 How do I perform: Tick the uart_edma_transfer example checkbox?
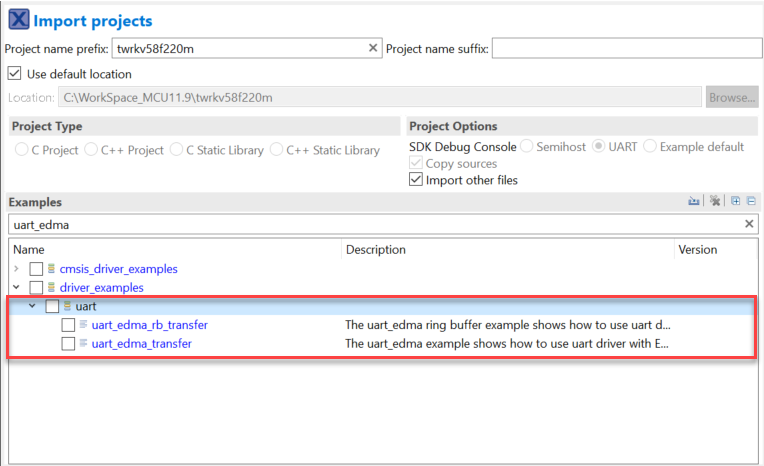(68, 344)
